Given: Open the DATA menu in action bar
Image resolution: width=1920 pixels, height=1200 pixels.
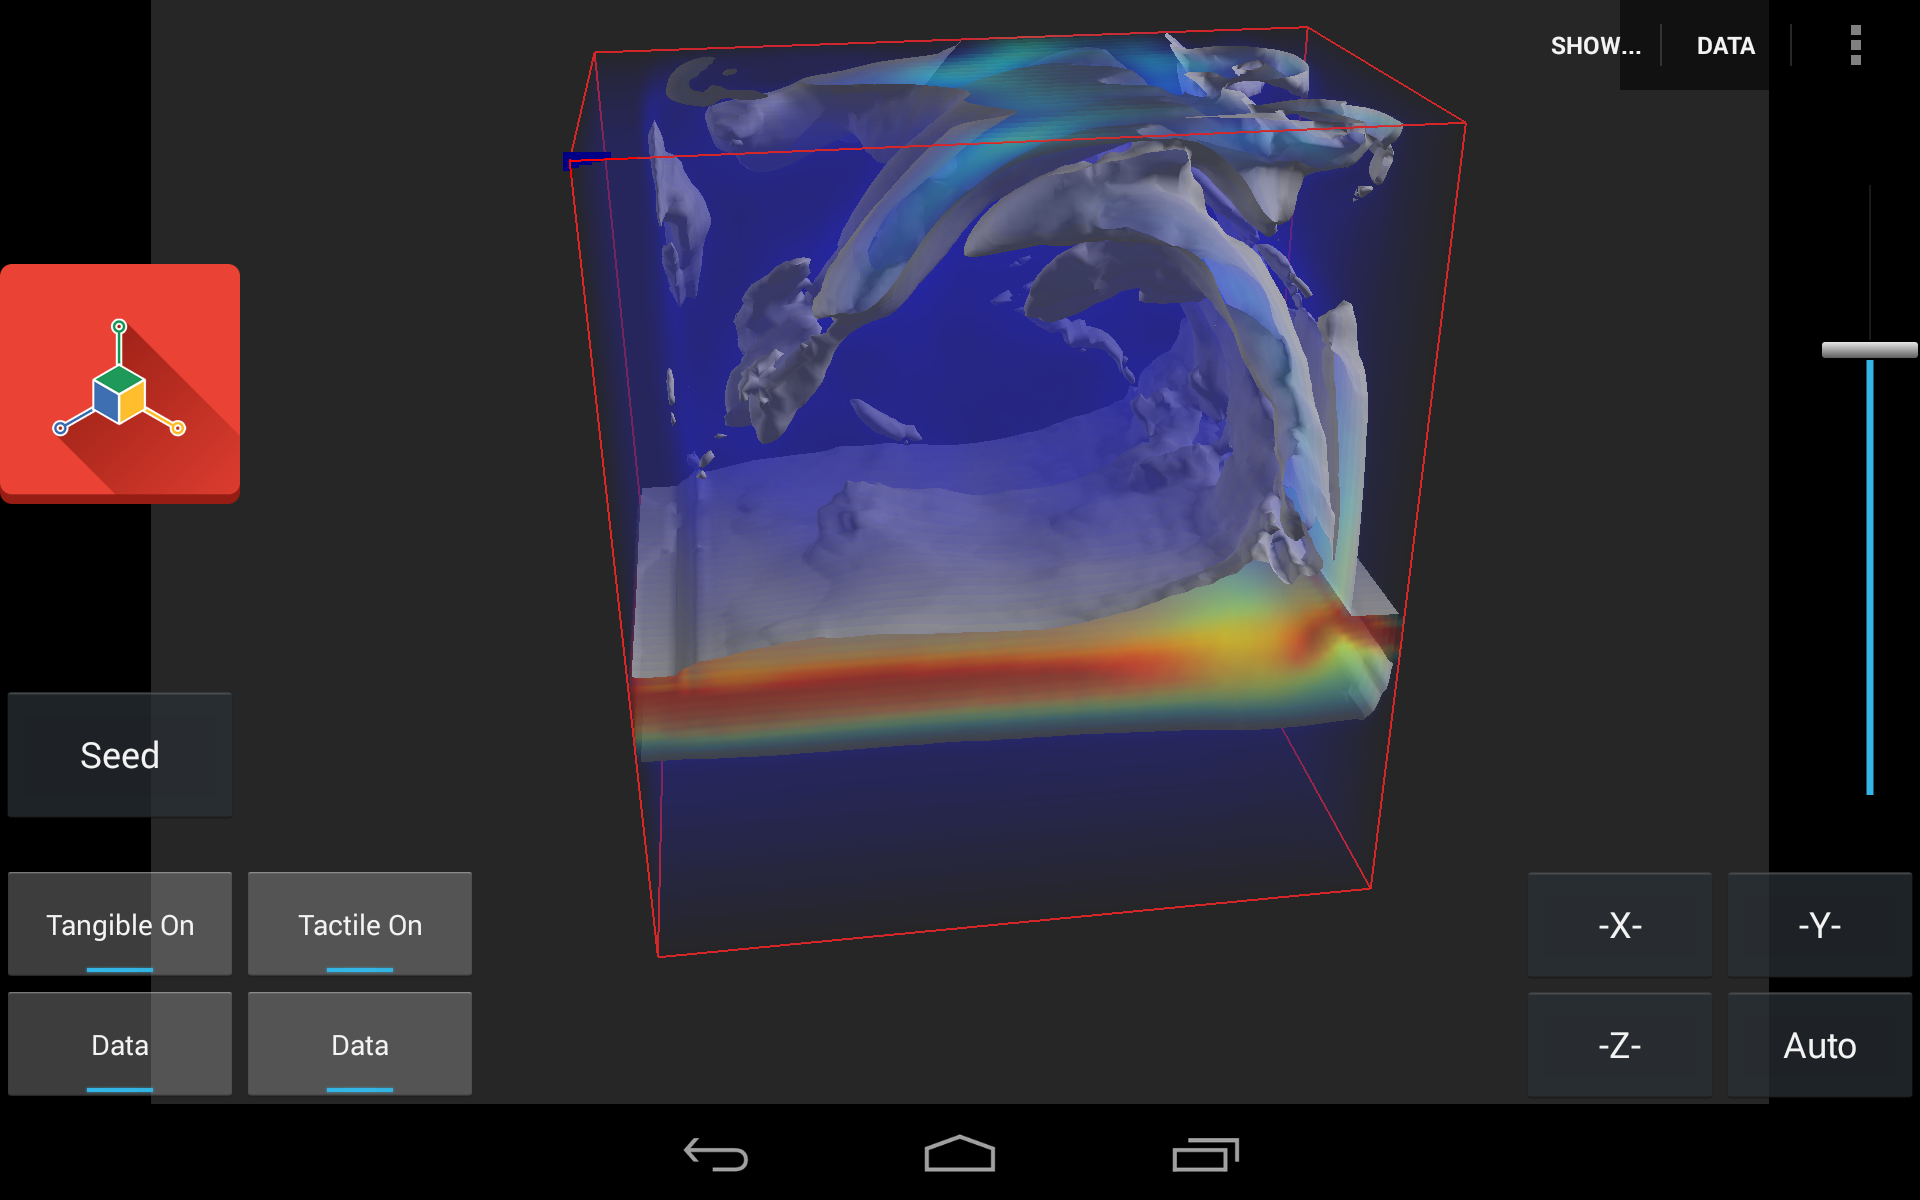Looking at the screenshot, I should point(1725,46).
